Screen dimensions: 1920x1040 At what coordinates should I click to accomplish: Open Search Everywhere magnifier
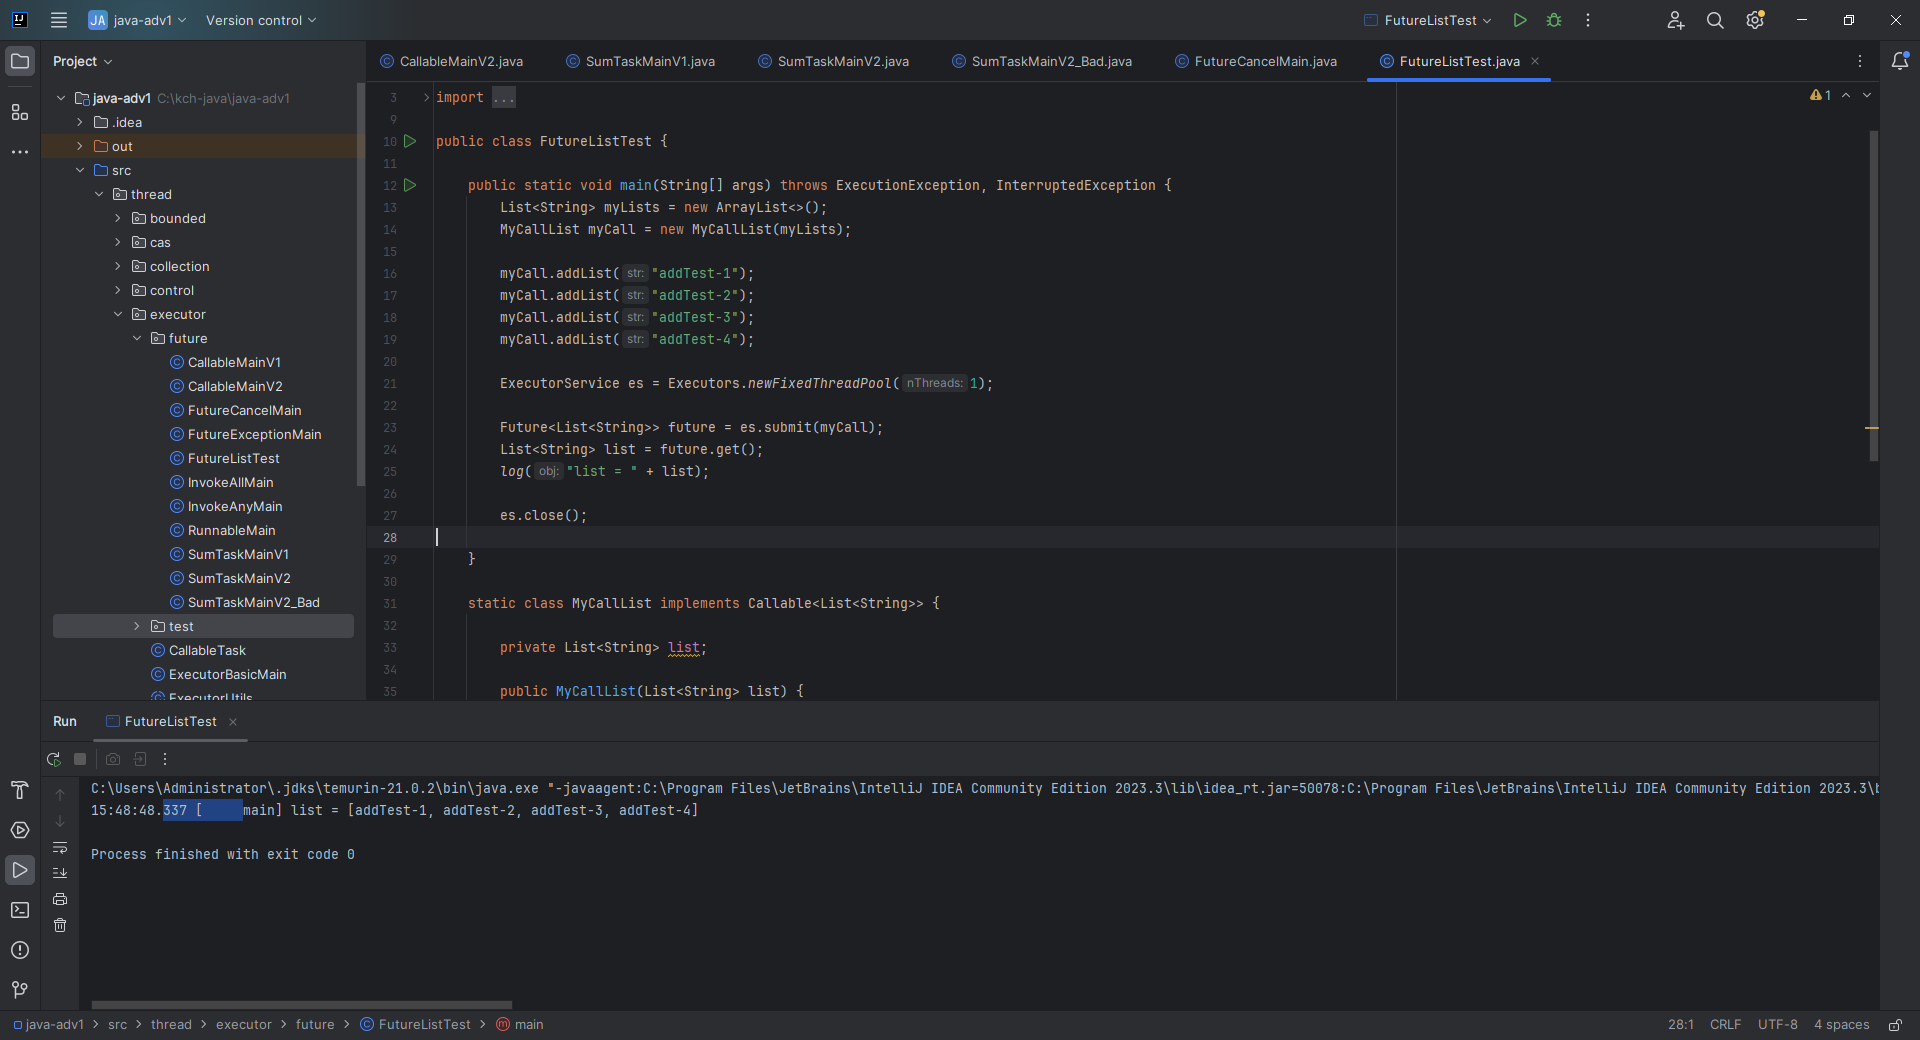pyautogui.click(x=1715, y=20)
